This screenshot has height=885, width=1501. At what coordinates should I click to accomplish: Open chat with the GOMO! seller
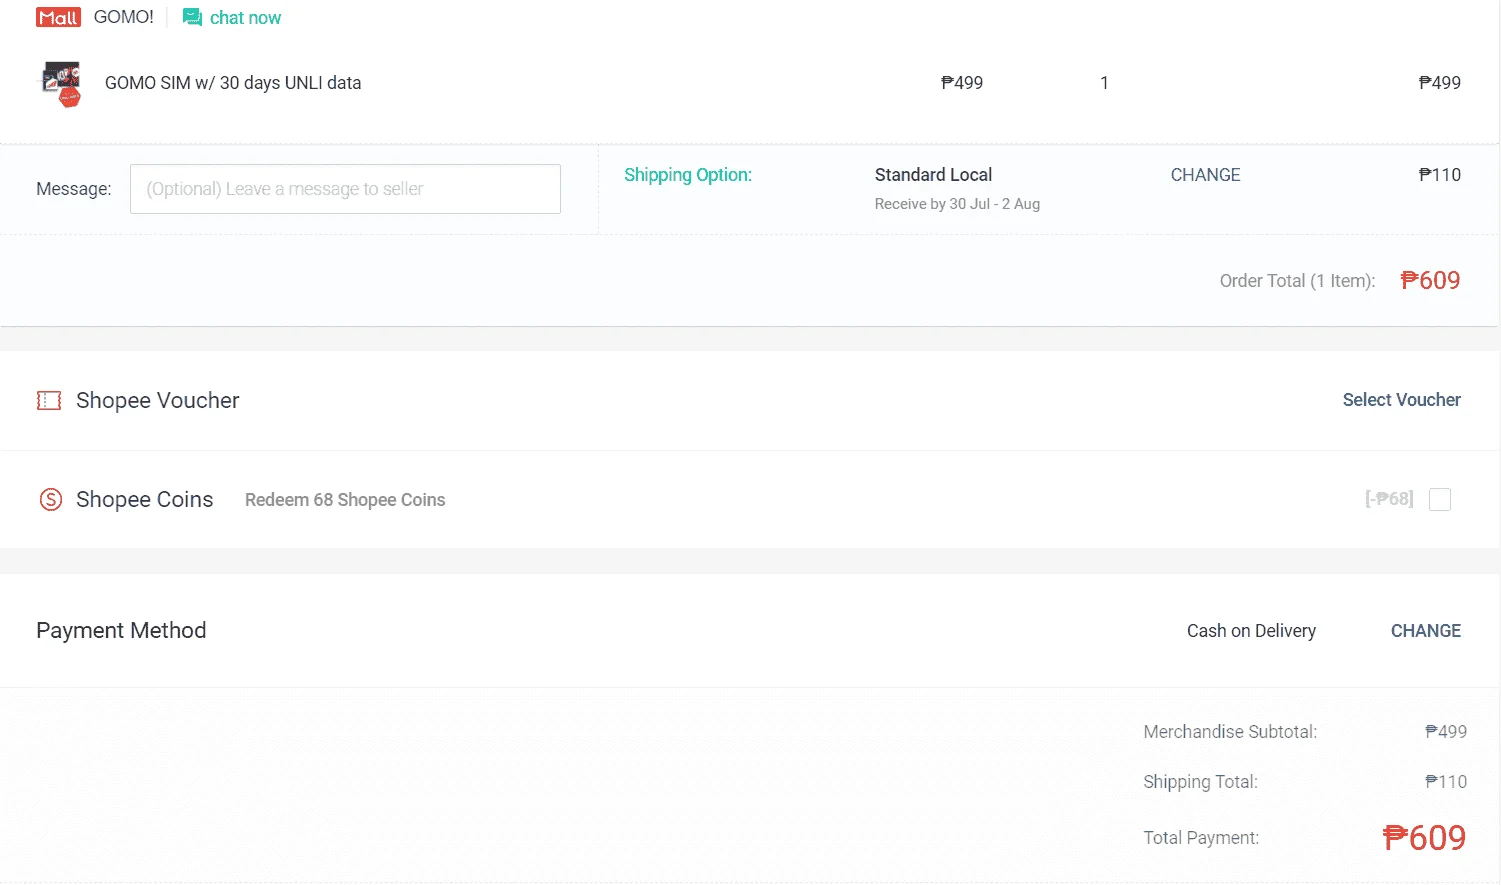coord(232,18)
